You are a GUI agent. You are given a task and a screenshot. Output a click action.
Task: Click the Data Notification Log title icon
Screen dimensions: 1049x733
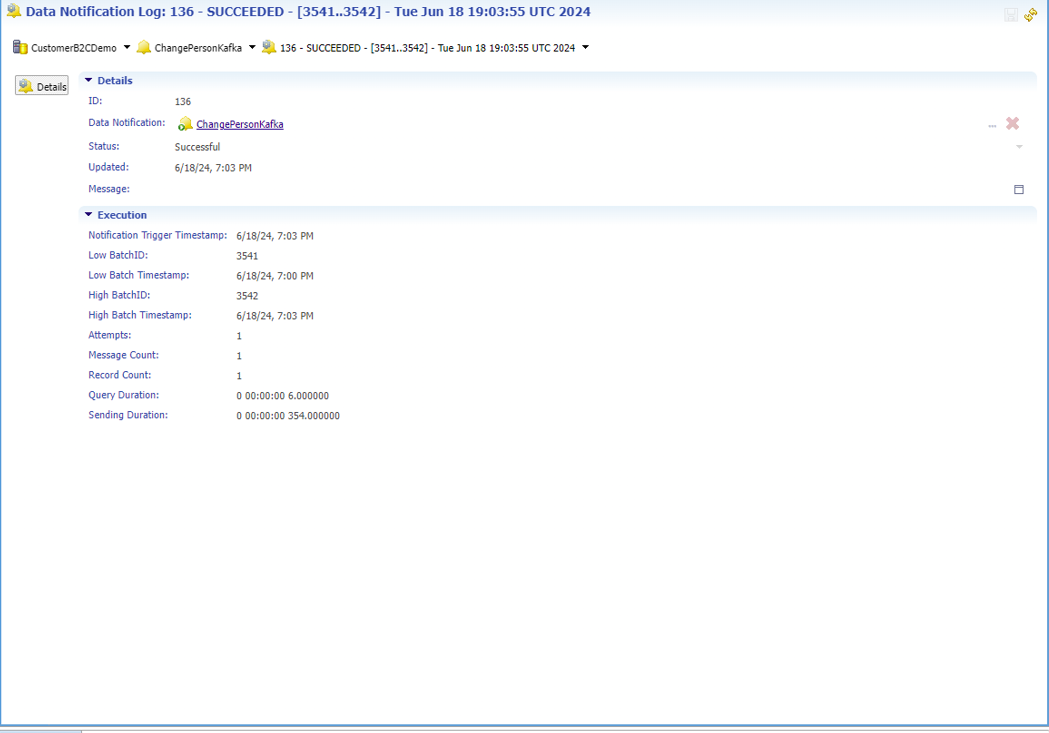click(13, 11)
